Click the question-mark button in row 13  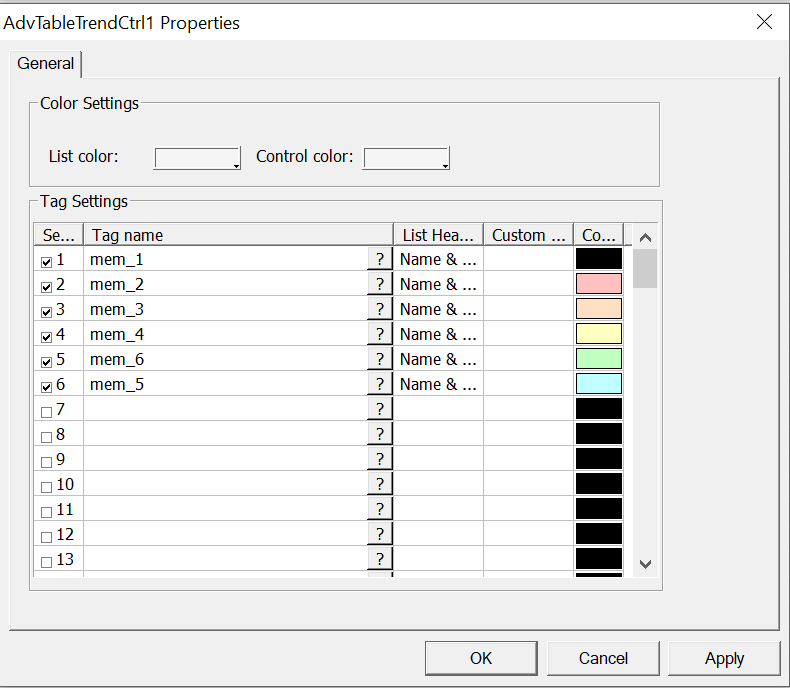pyautogui.click(x=380, y=559)
